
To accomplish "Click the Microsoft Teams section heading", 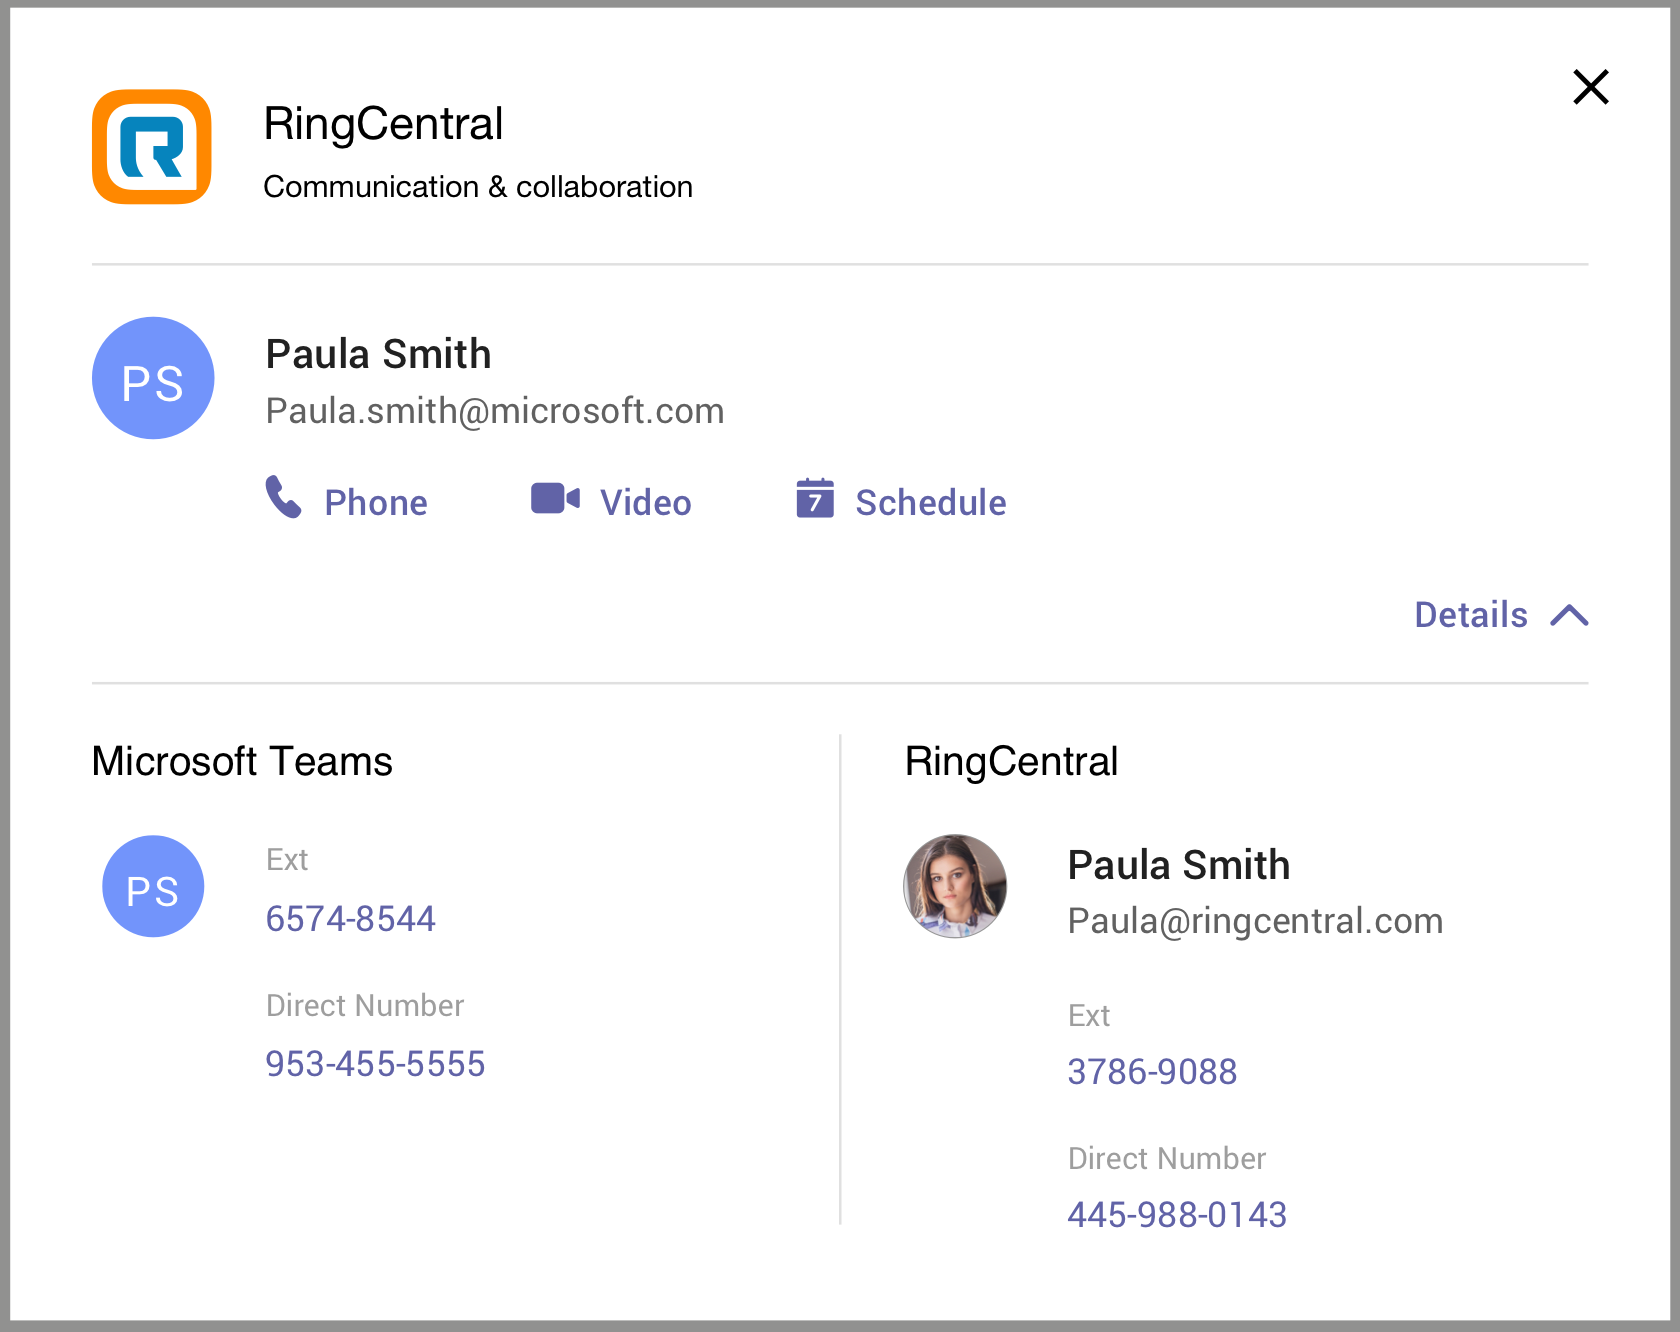I will click(242, 761).
